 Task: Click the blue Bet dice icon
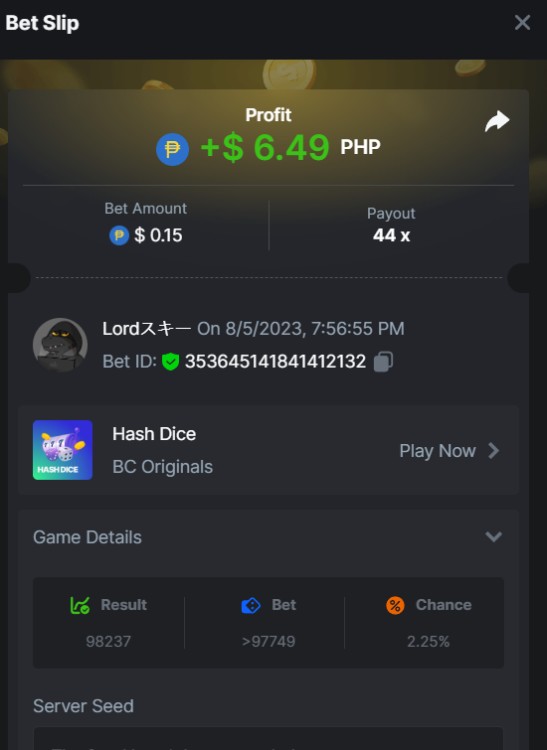click(x=251, y=606)
